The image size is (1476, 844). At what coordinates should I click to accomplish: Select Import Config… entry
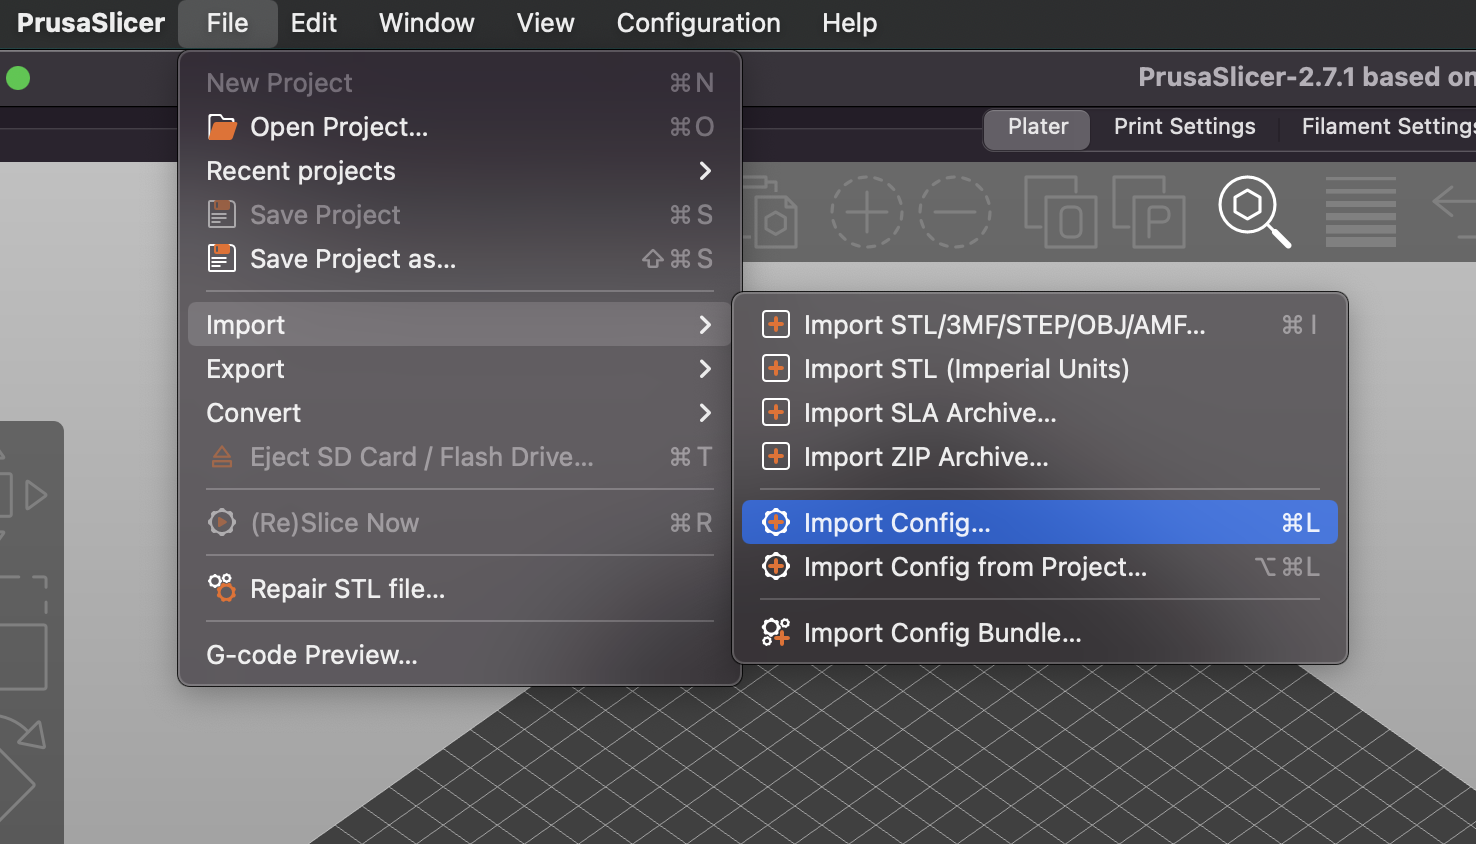coord(1040,522)
